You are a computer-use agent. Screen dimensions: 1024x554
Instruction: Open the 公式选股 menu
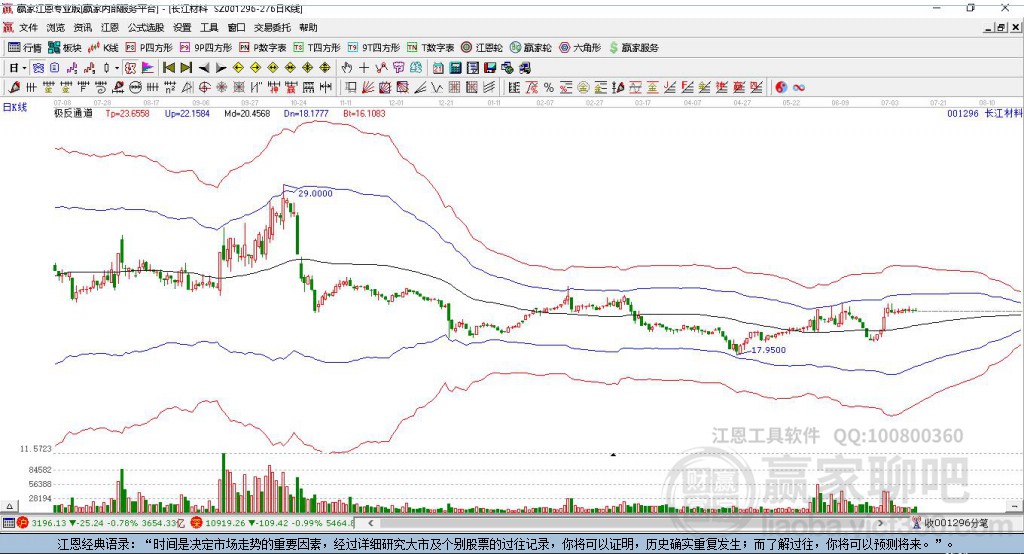(x=146, y=27)
